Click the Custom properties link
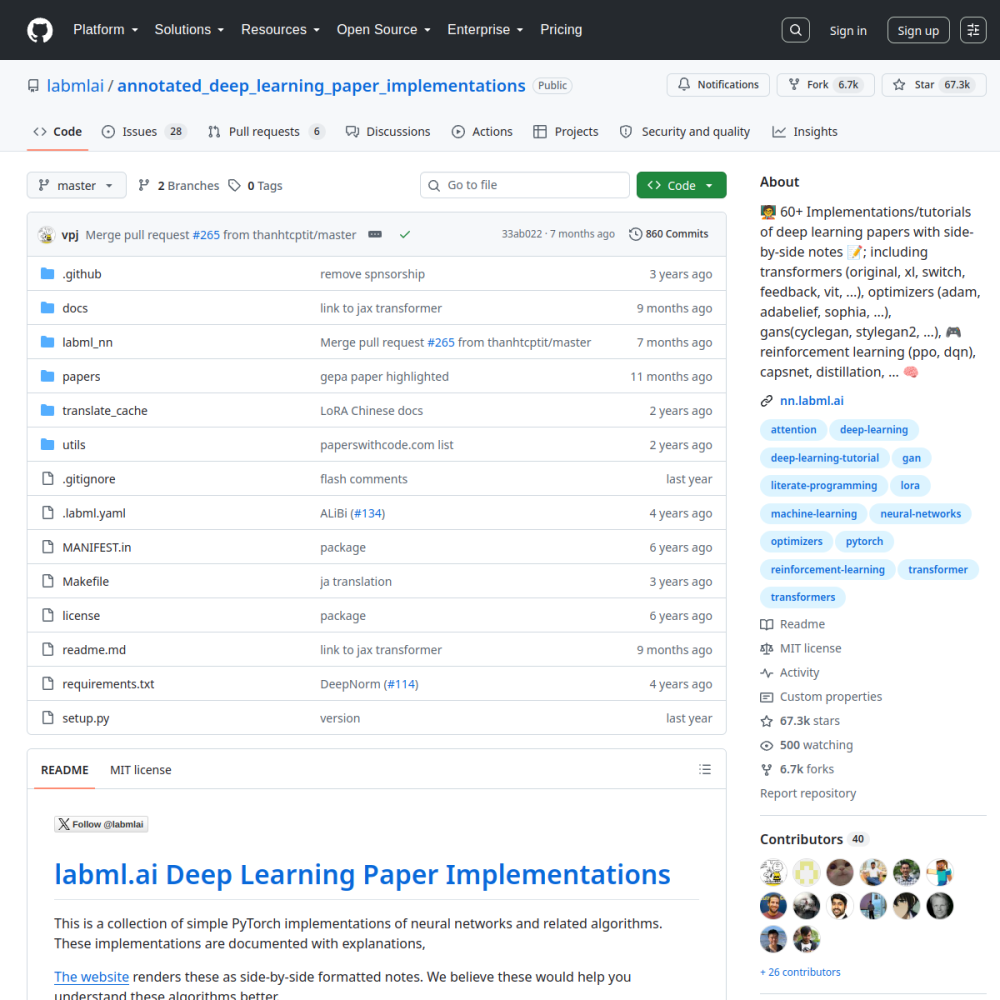The height and width of the screenshot is (1000, 1000). tap(830, 697)
